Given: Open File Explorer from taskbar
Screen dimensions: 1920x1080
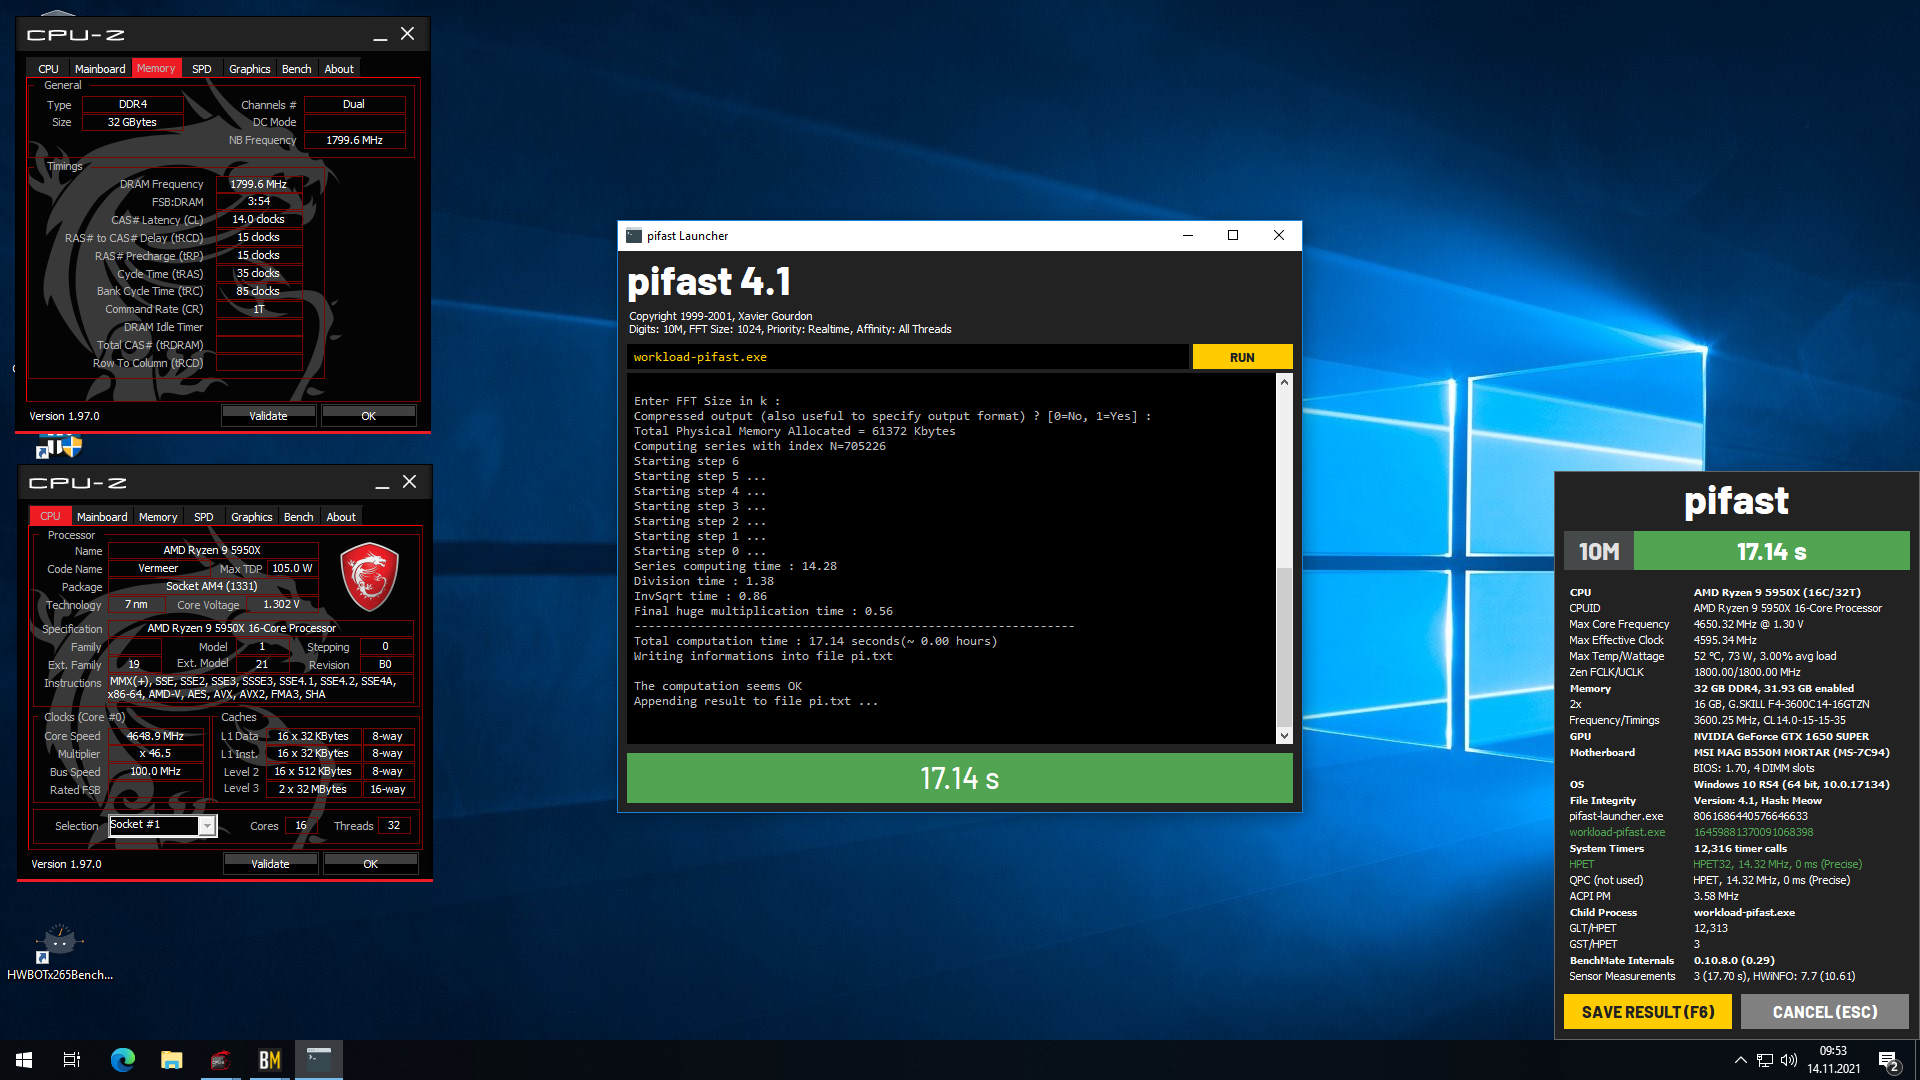Looking at the screenshot, I should pyautogui.click(x=172, y=1060).
